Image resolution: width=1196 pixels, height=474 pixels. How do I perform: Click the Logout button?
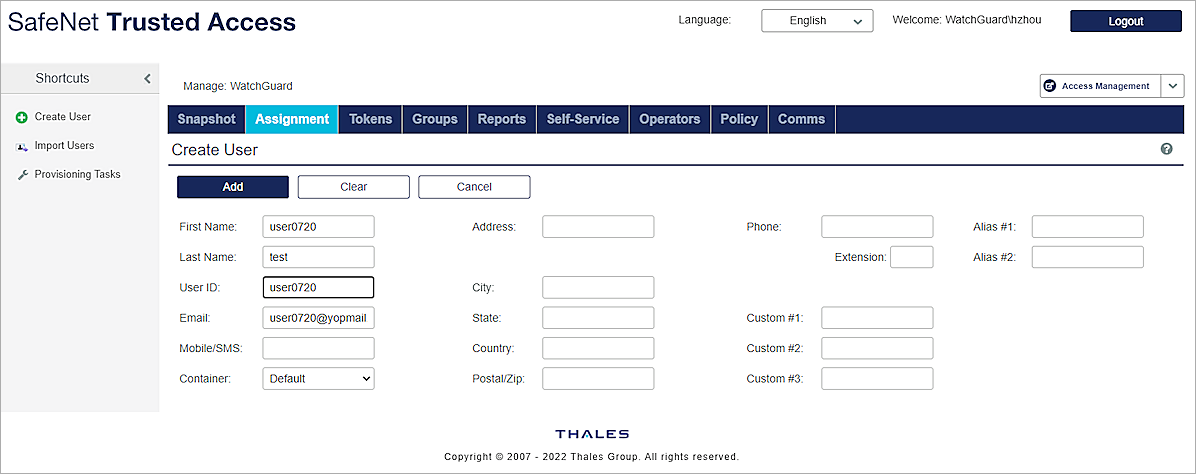[x=1126, y=21]
